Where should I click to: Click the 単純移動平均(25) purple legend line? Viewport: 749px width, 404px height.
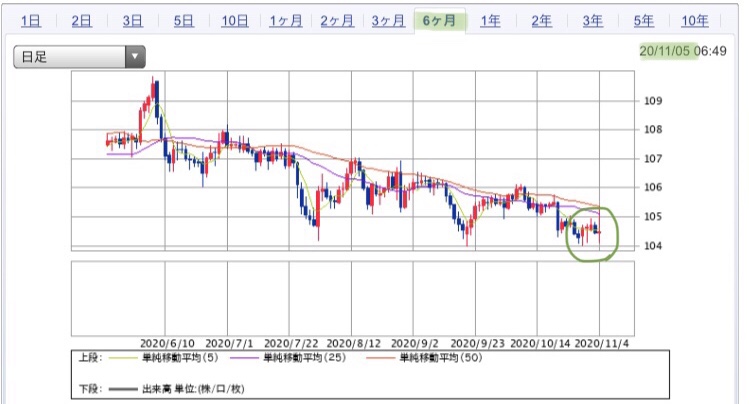coord(245,358)
